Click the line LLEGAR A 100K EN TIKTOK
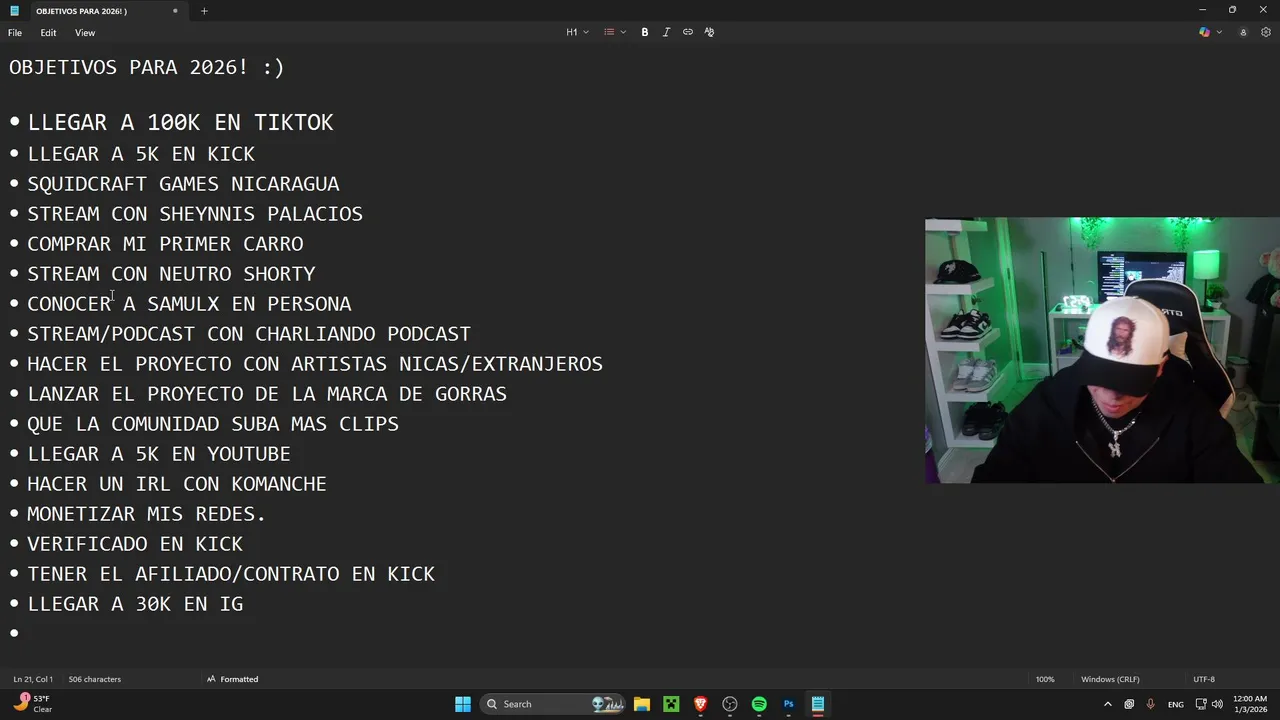Viewport: 1280px width, 720px height. (x=180, y=122)
